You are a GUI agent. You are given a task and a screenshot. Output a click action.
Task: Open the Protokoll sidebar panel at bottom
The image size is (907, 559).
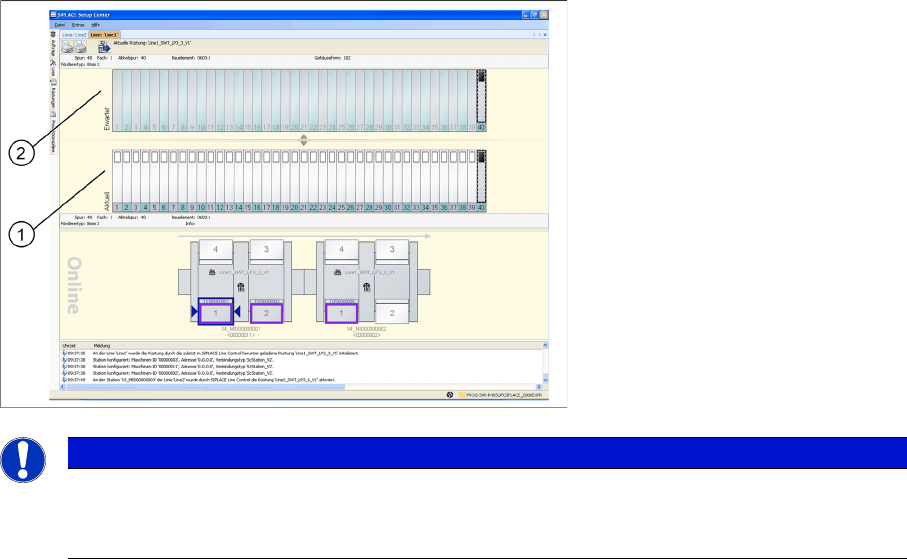click(x=53, y=134)
